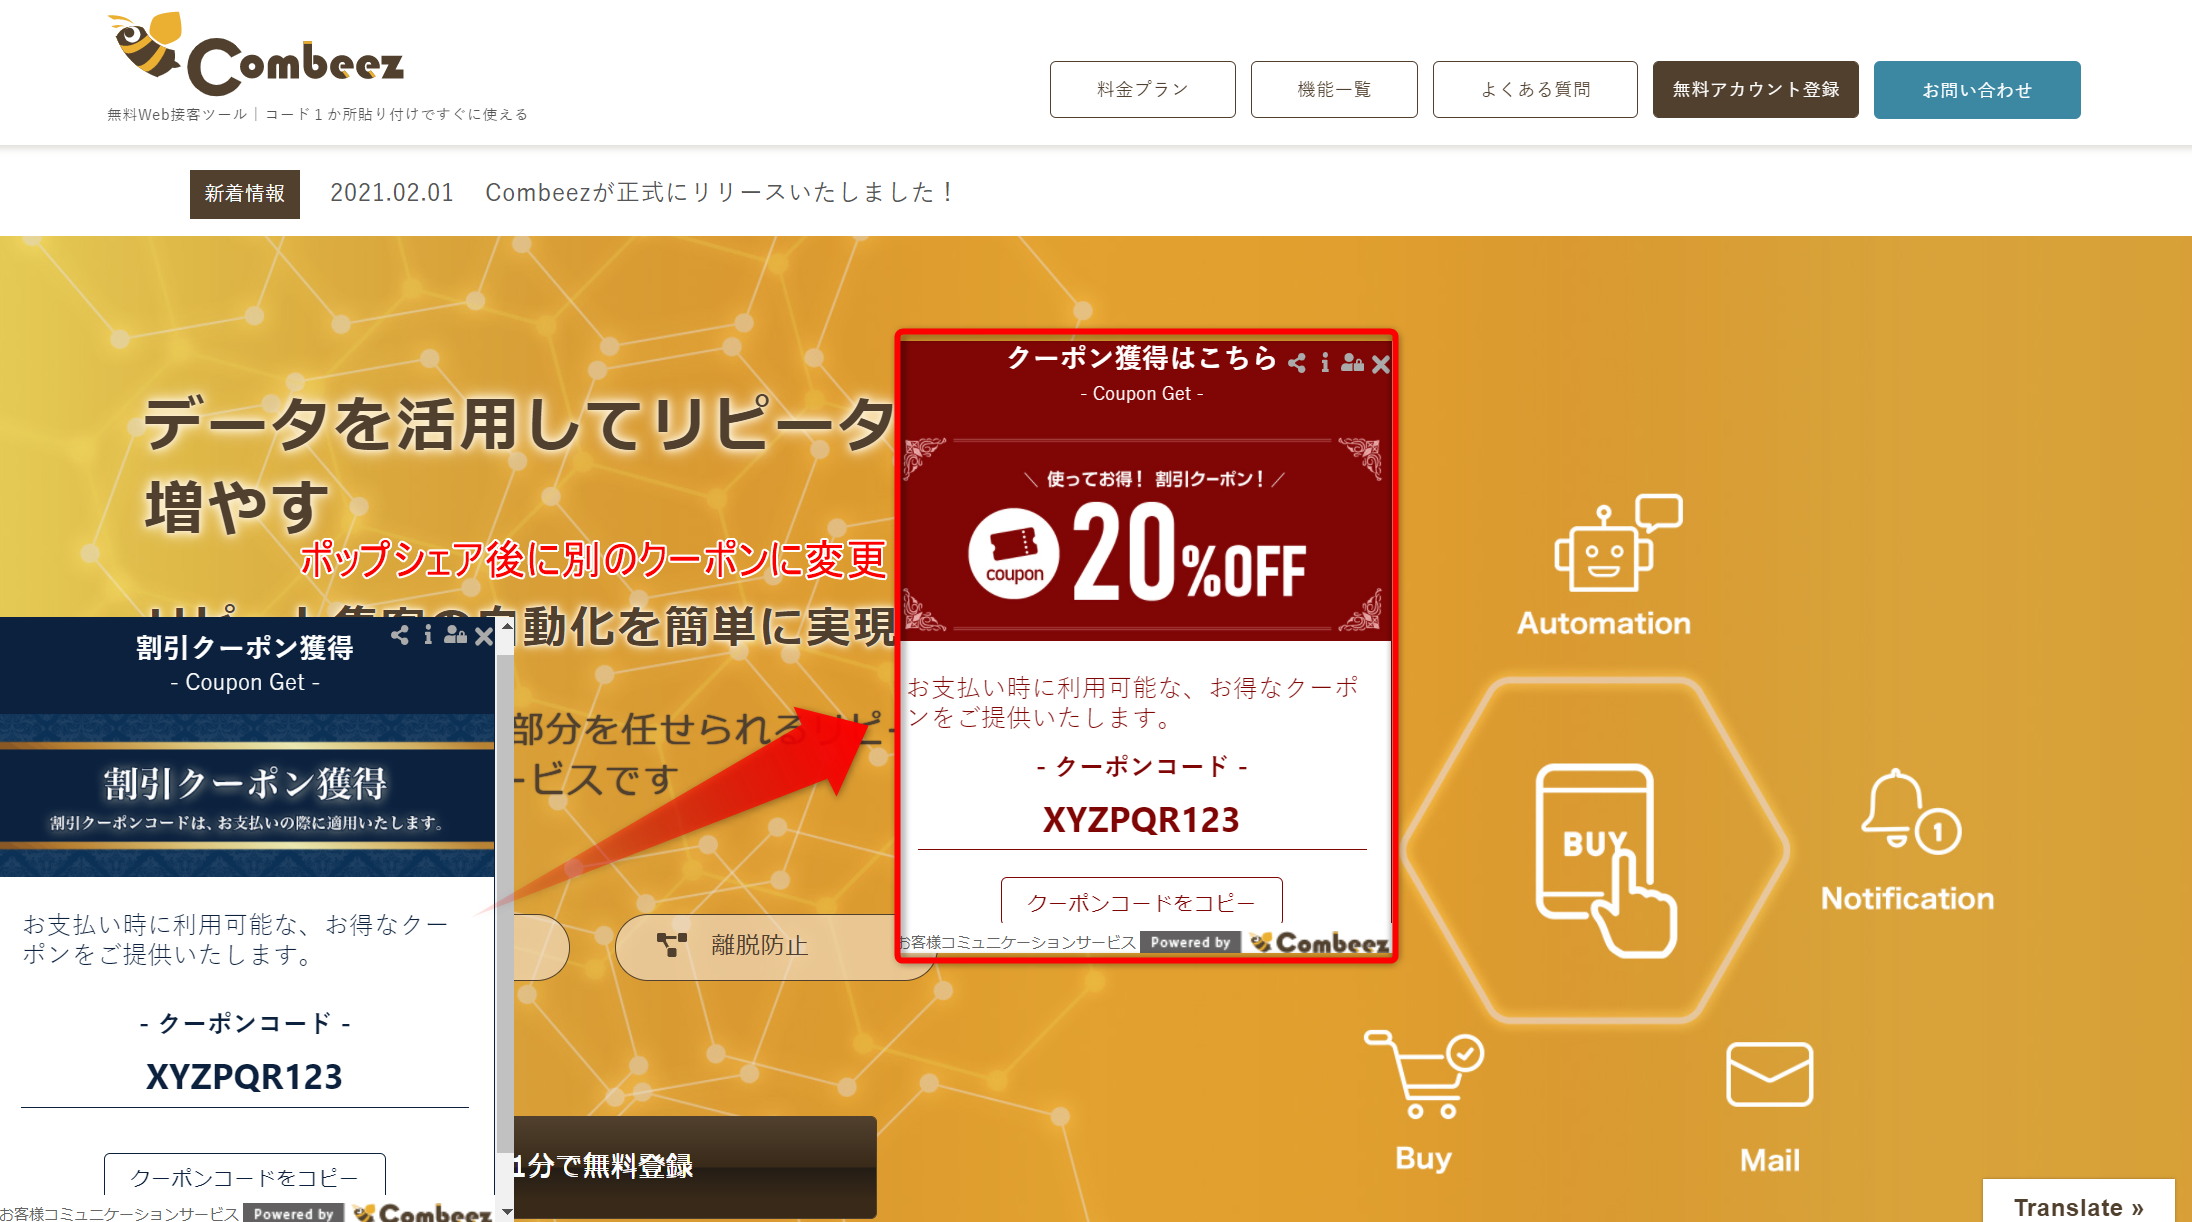Click 無料アカウント登録 button
The height and width of the screenshot is (1222, 2192).
pos(1756,90)
